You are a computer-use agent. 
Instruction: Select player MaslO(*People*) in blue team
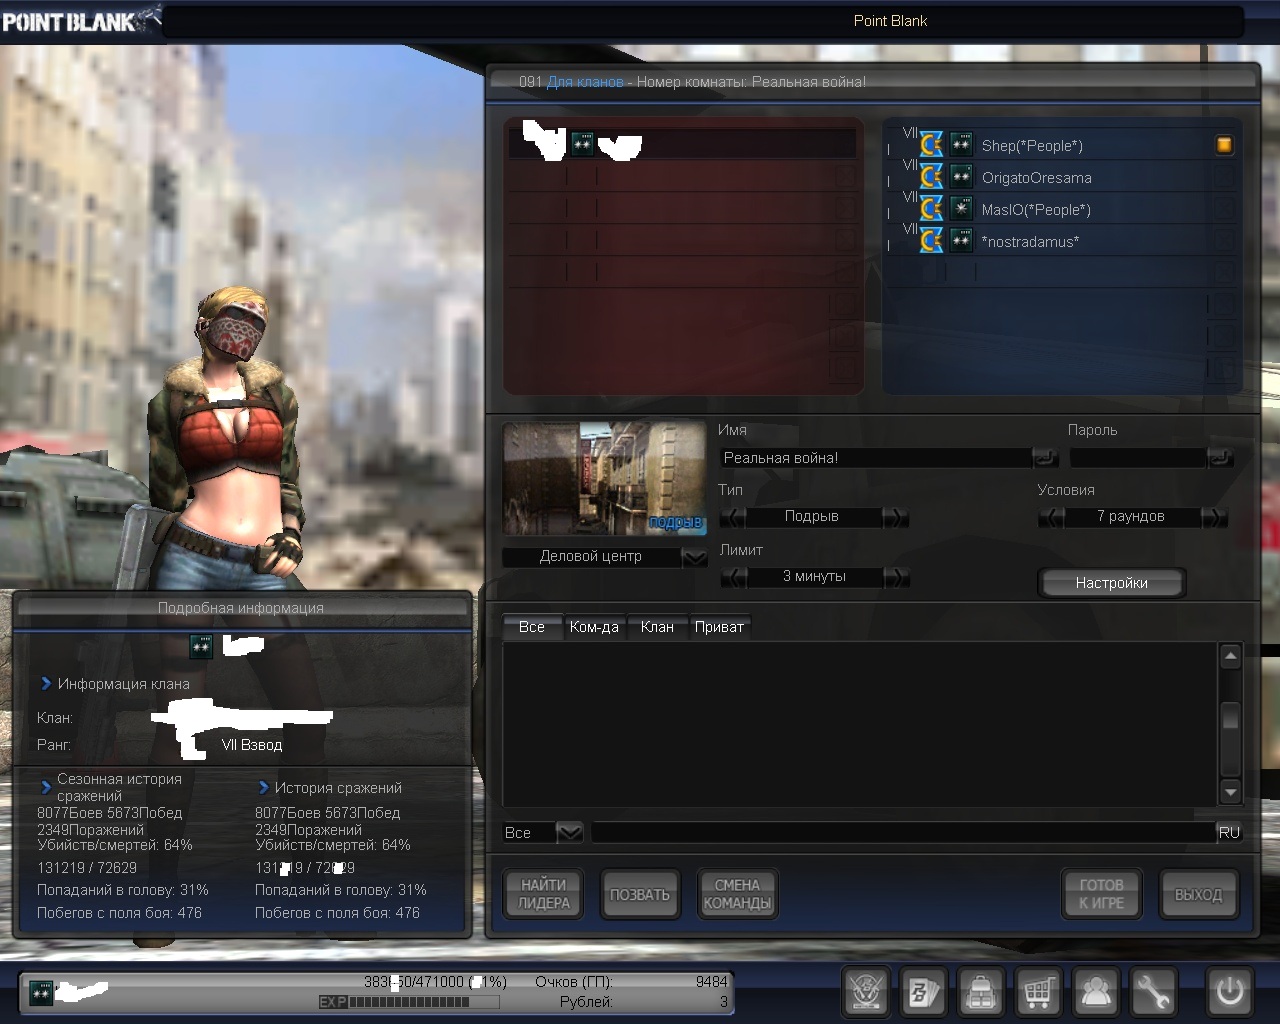pyautogui.click(x=1036, y=210)
